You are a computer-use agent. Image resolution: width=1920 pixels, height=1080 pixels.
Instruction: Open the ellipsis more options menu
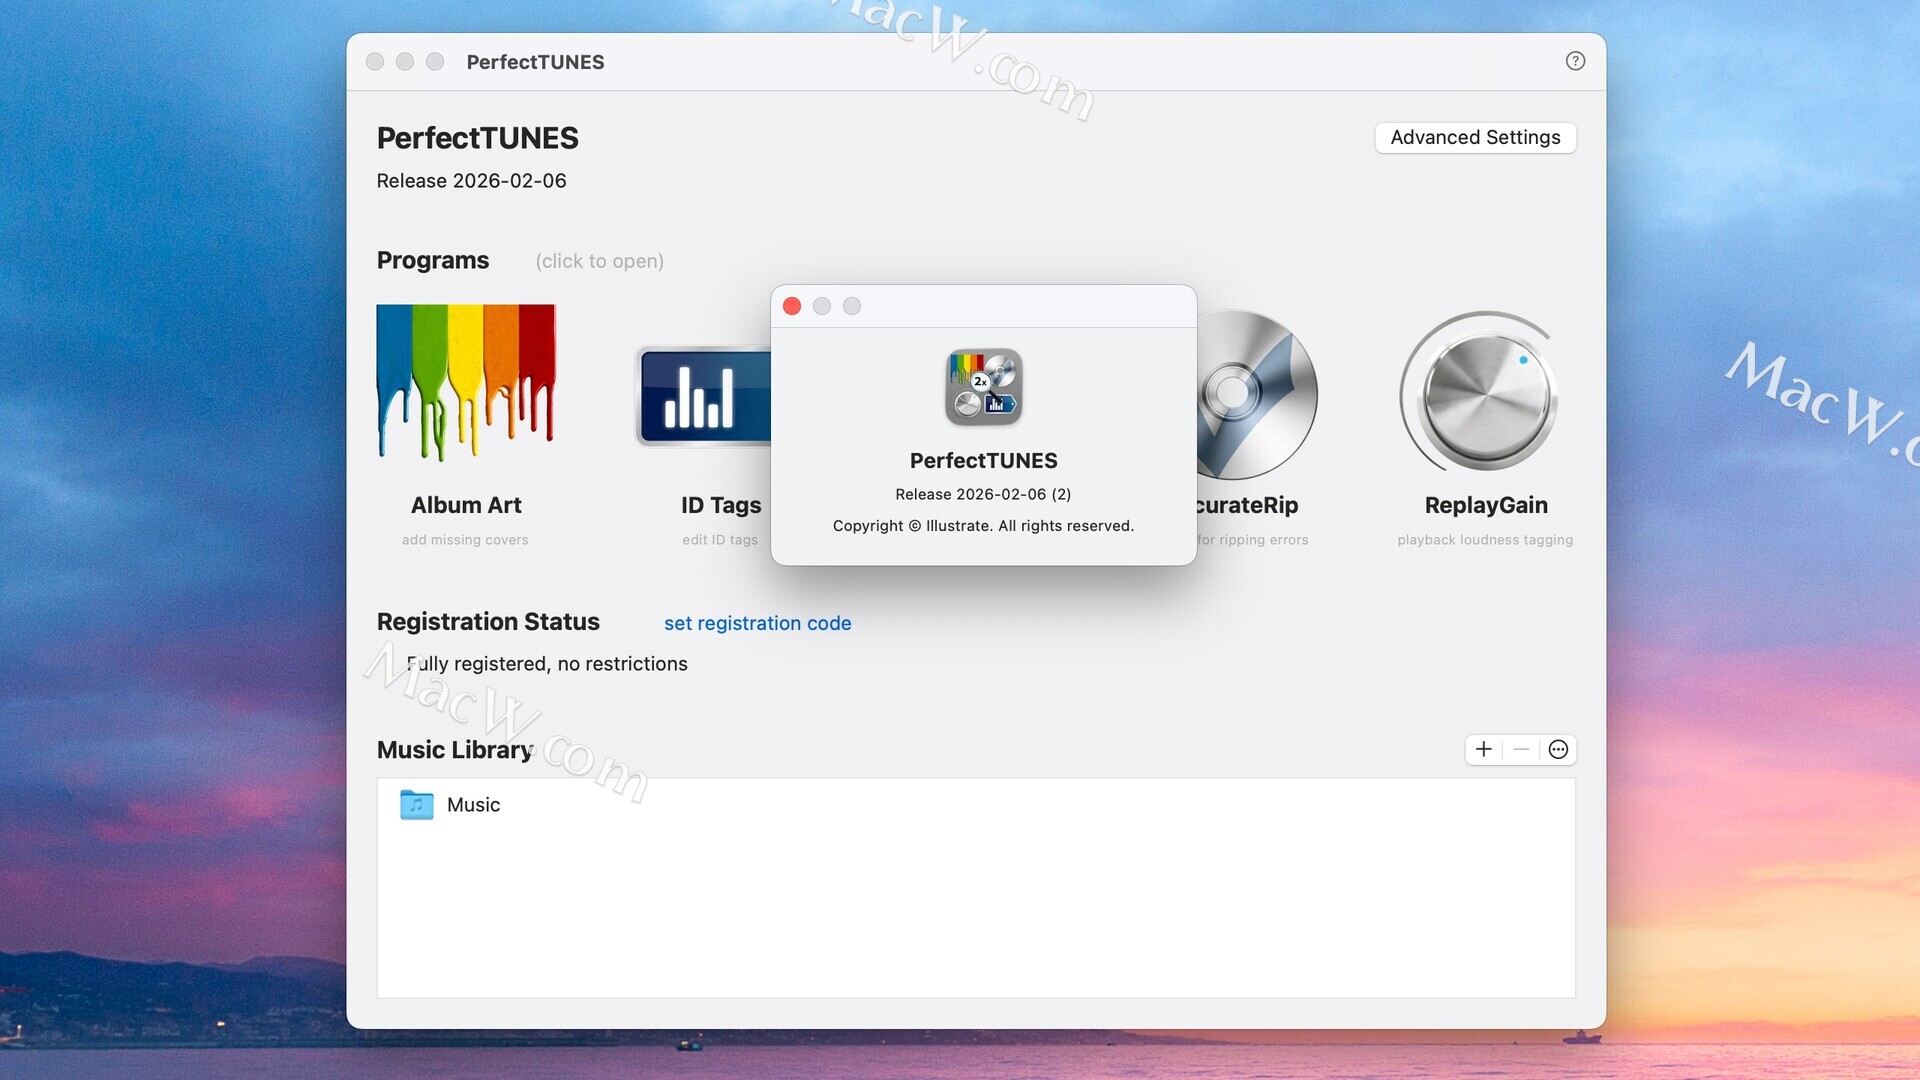(1558, 750)
